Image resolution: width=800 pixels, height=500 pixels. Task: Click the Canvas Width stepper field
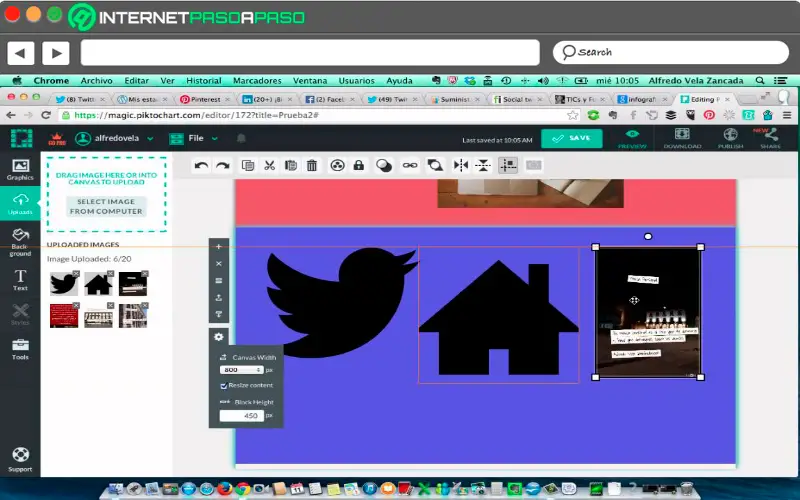(x=241, y=370)
